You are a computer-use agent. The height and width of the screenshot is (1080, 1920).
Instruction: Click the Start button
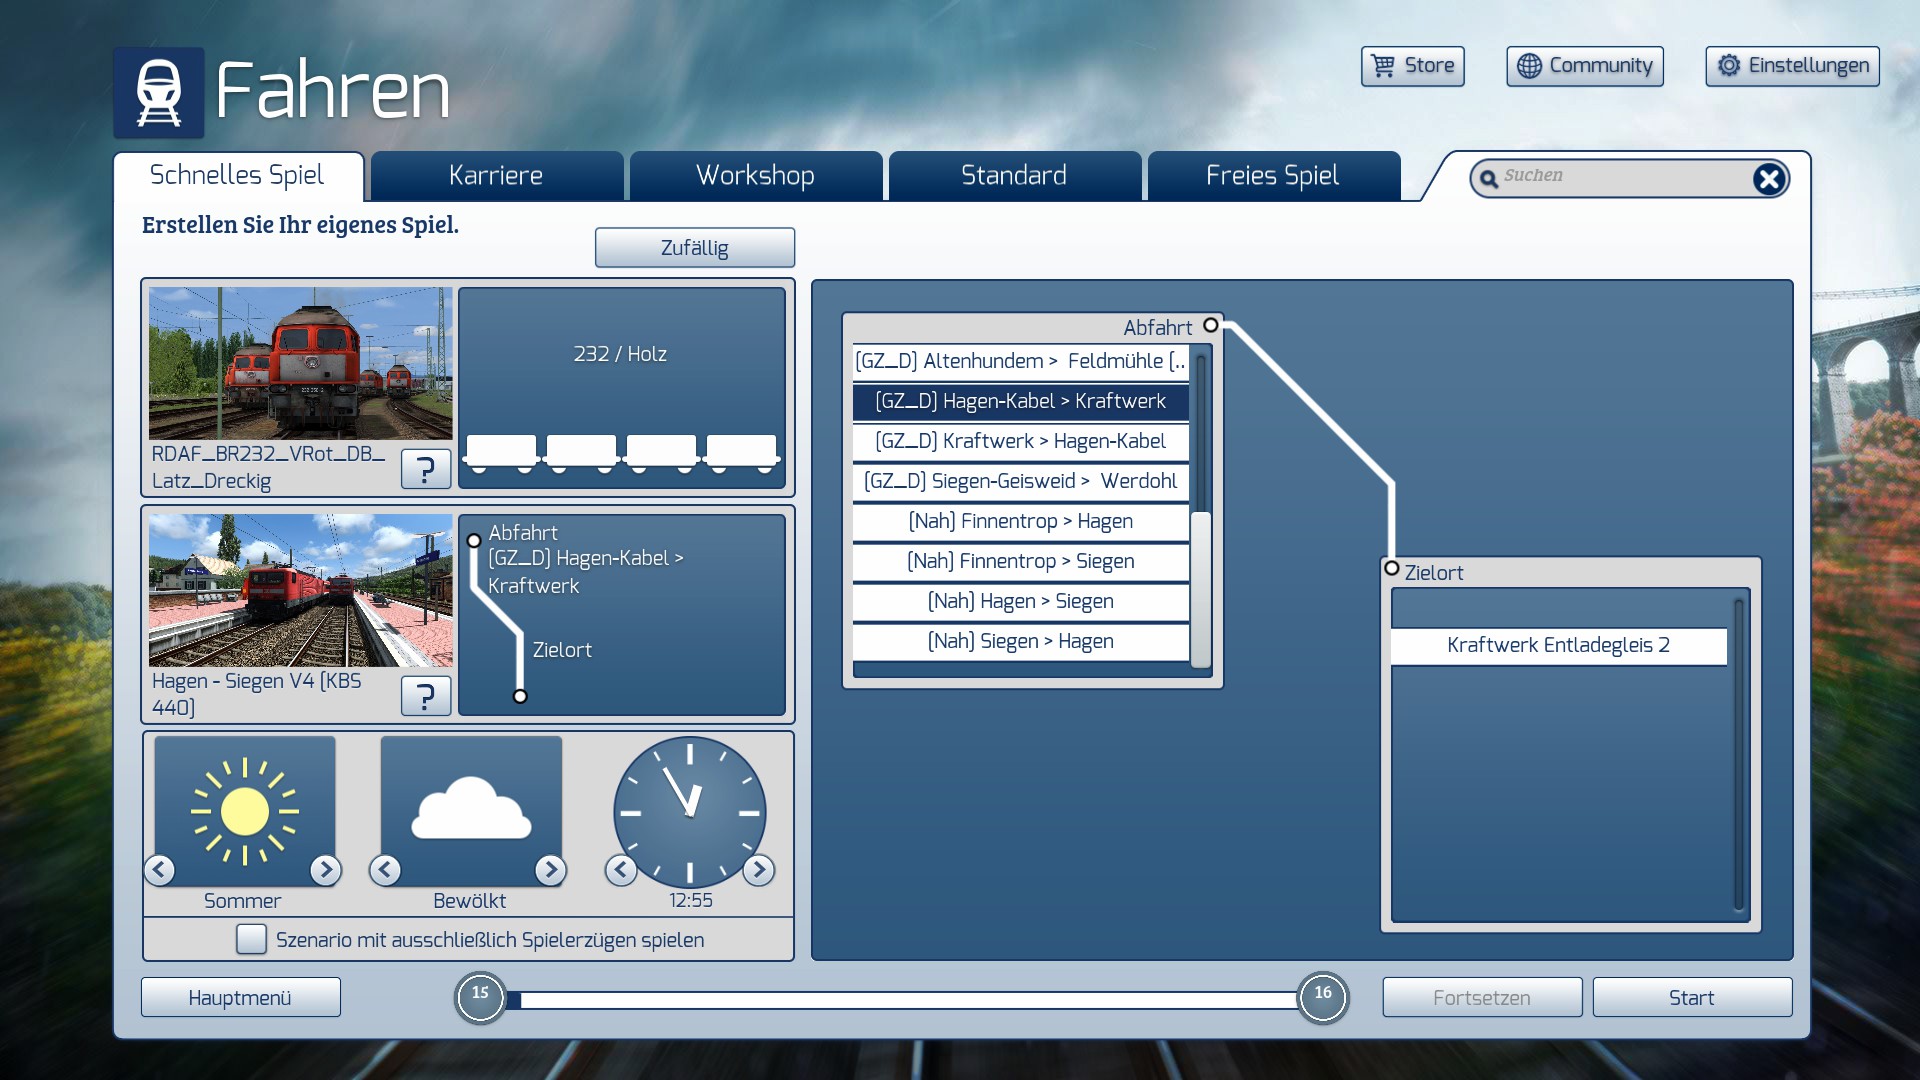click(x=1691, y=997)
